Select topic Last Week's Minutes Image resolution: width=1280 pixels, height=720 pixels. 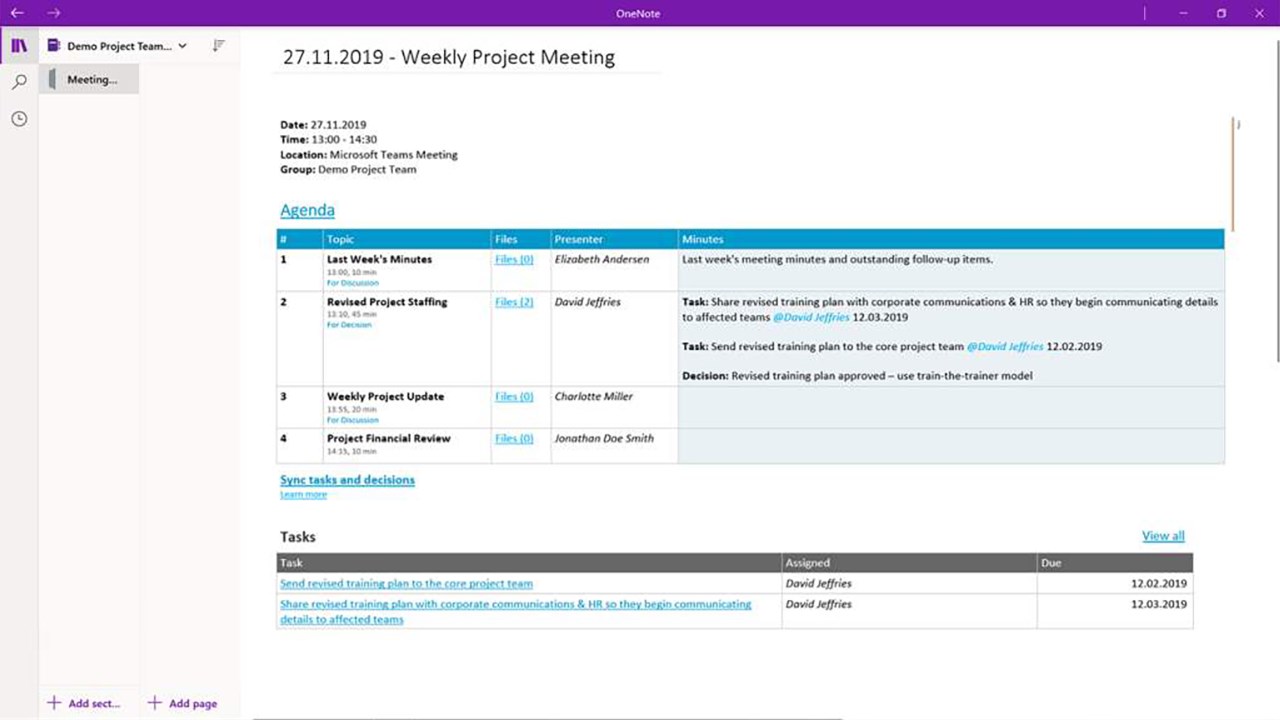click(379, 259)
